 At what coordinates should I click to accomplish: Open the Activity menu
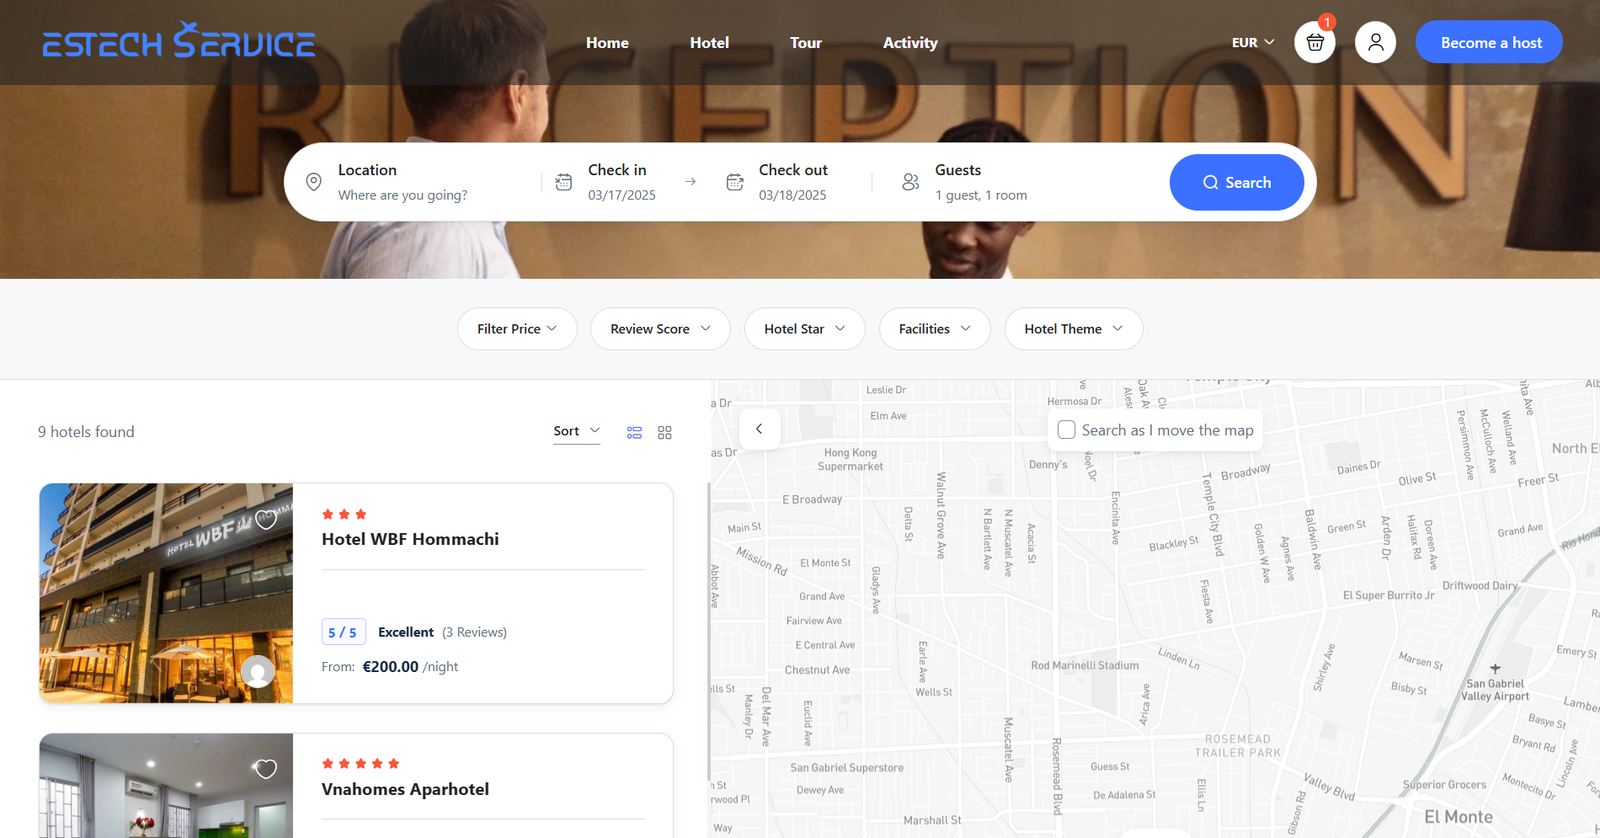click(x=910, y=42)
